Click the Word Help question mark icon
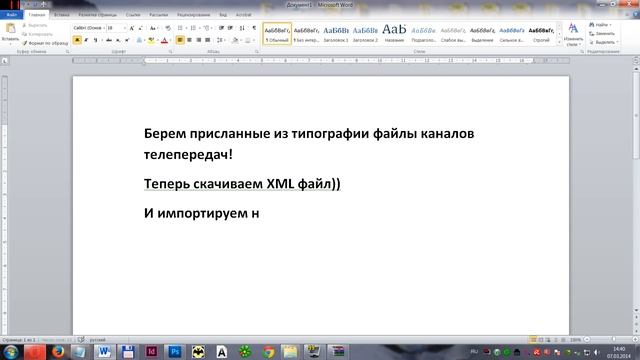 (x=636, y=15)
